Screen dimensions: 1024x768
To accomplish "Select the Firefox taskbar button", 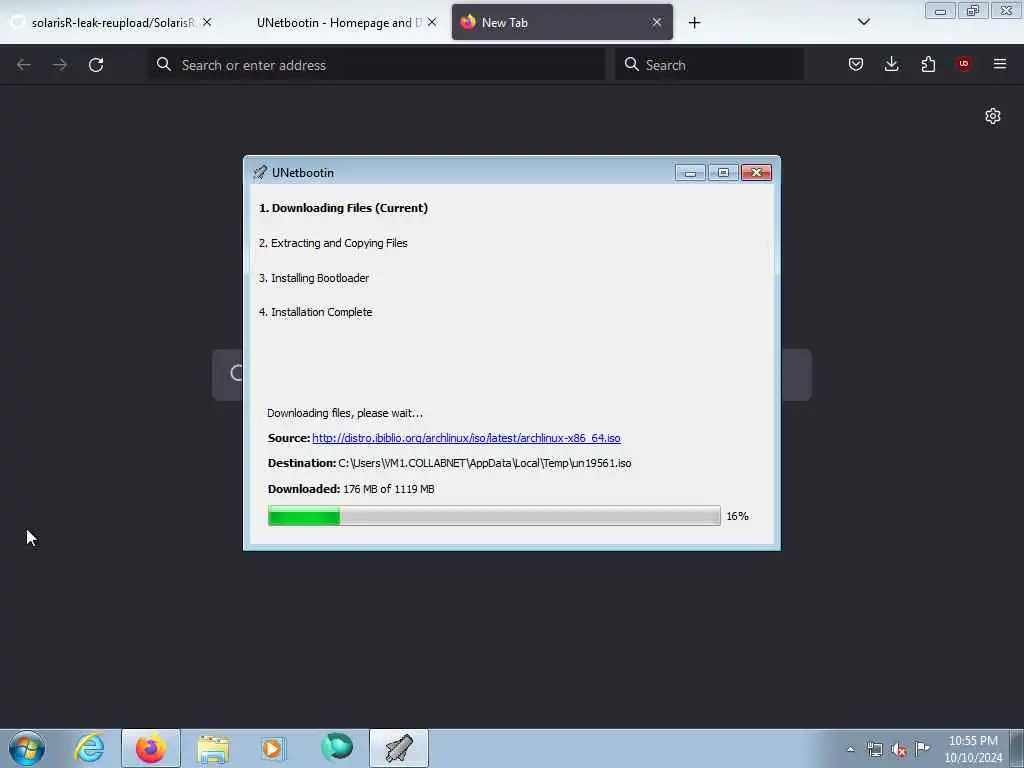I will tap(151, 748).
